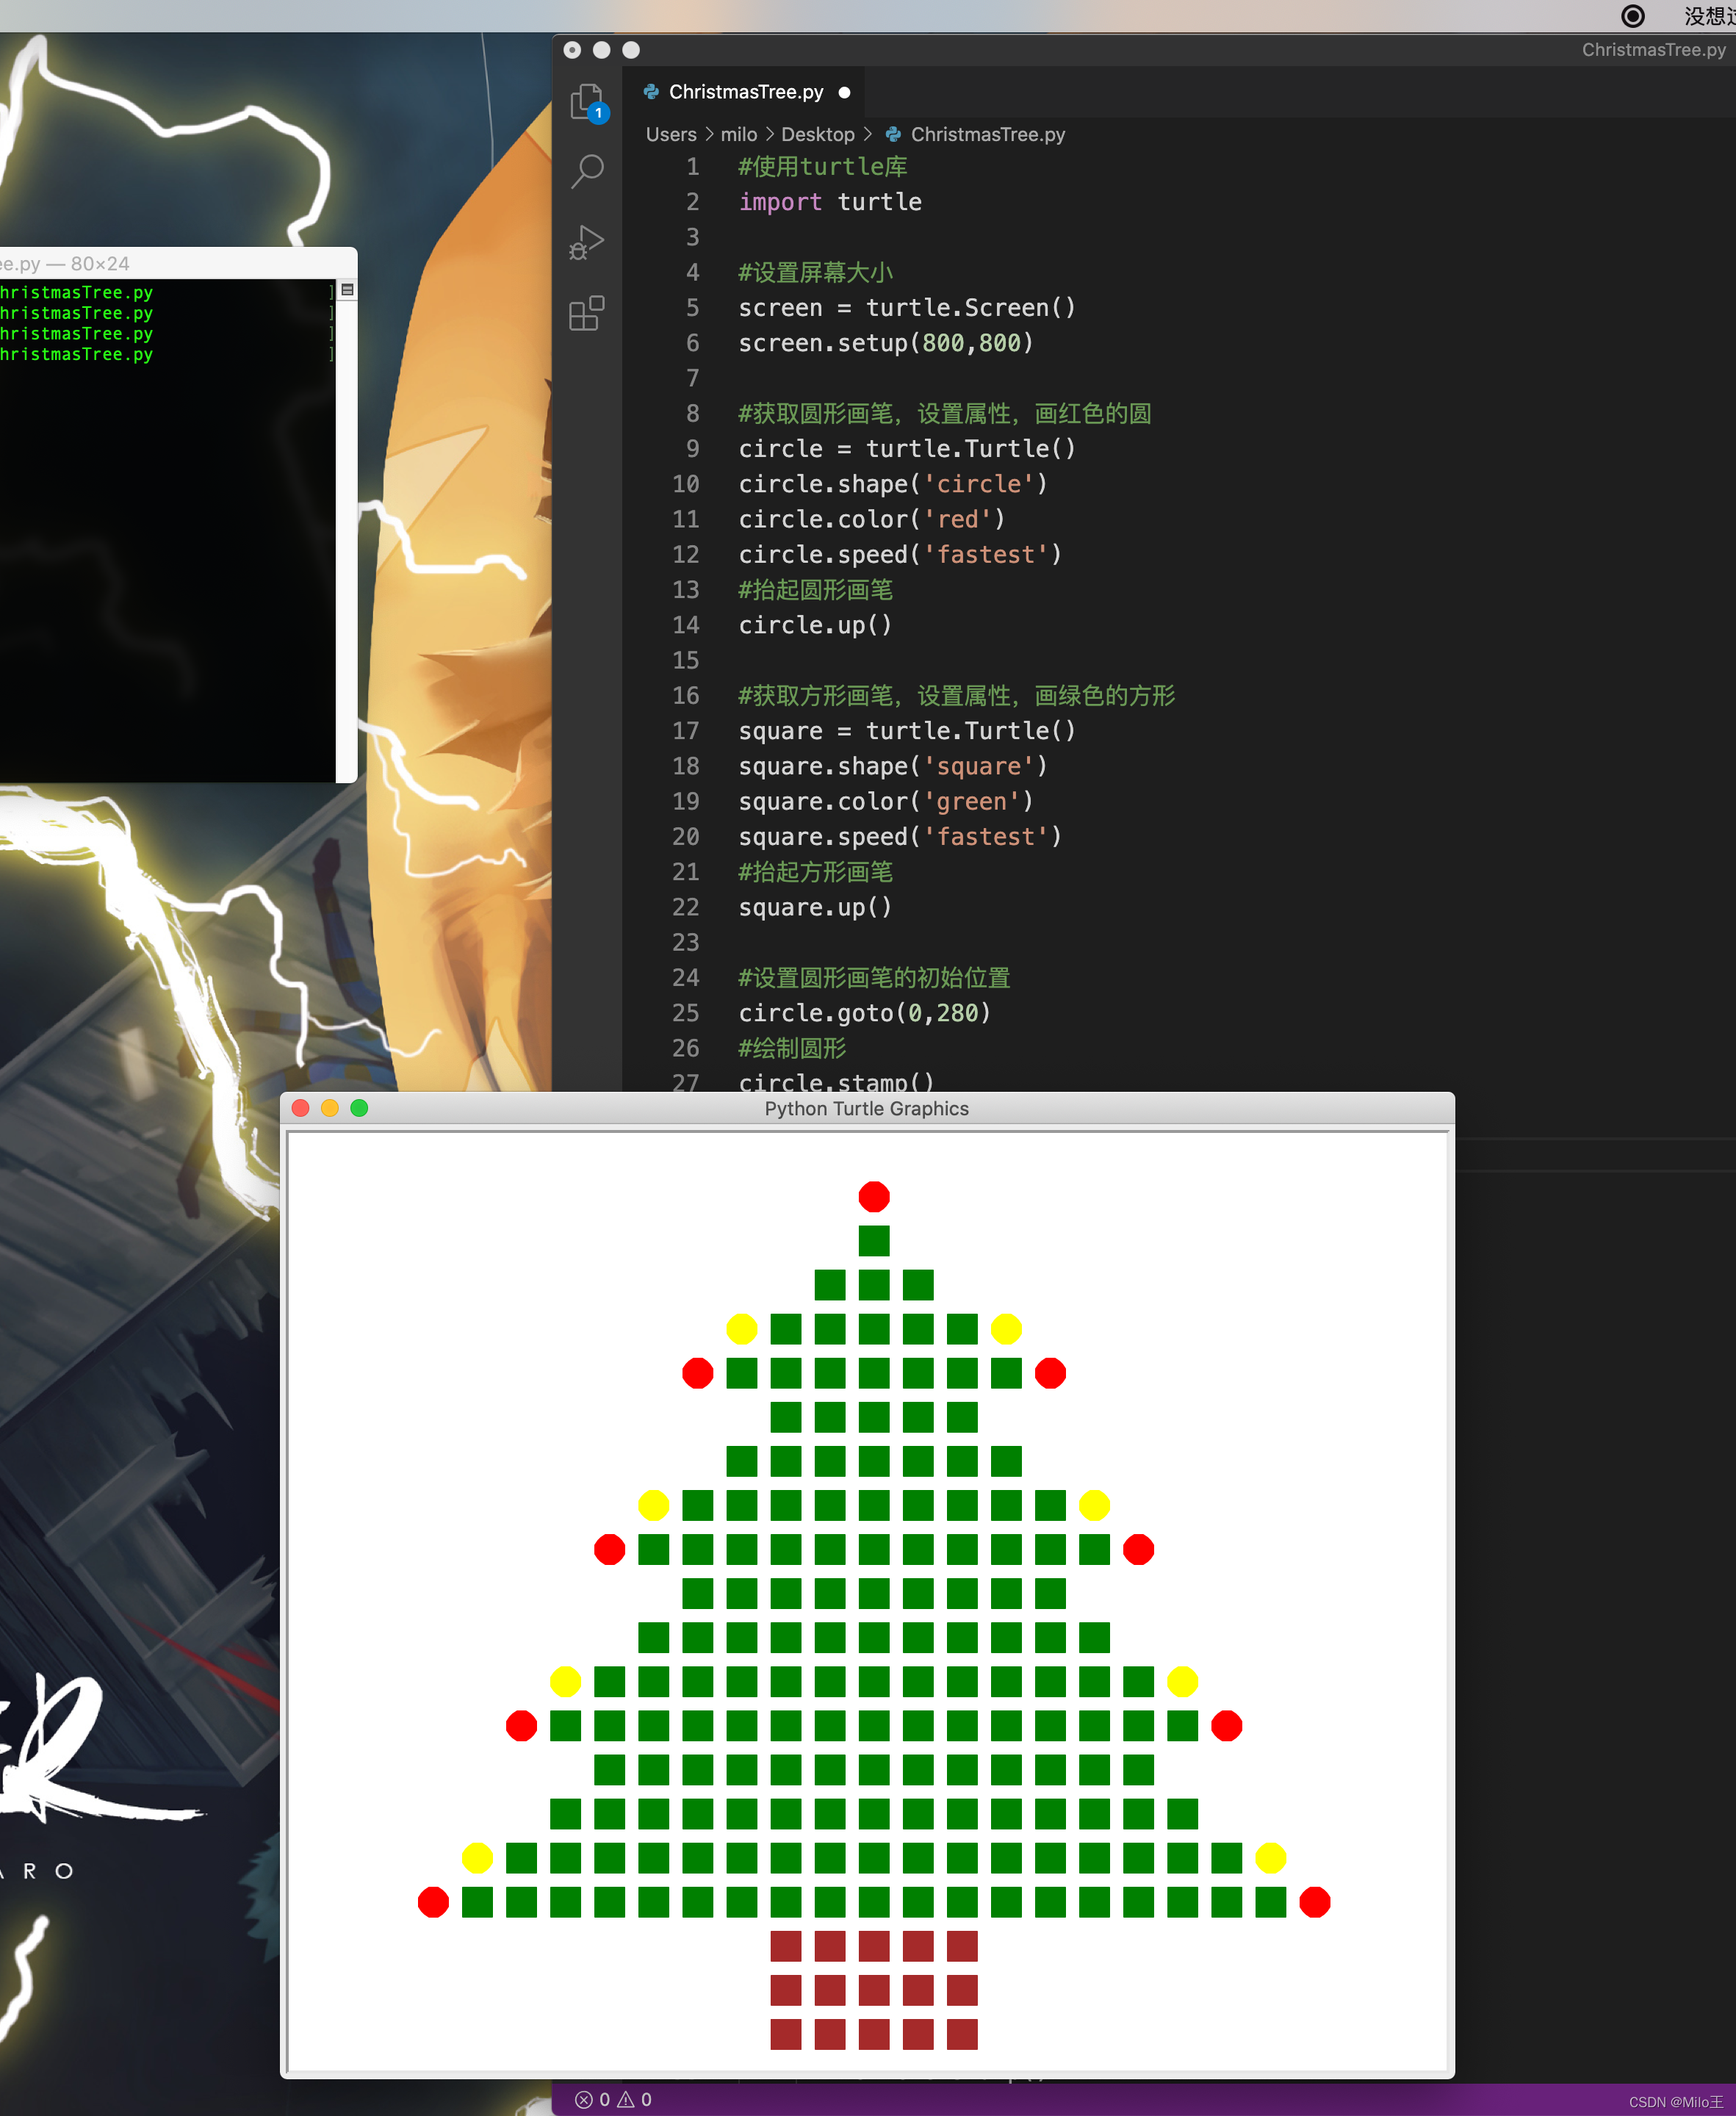Viewport: 1736px width, 2116px height.
Task: Click line number 15 in the gutter
Action: [685, 660]
